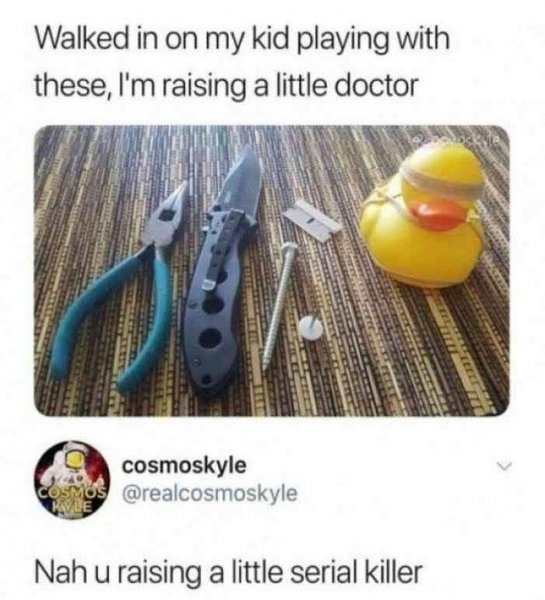545x600 pixels.
Task: Click the cosmoskyle display name
Action: pyautogui.click(x=184, y=466)
